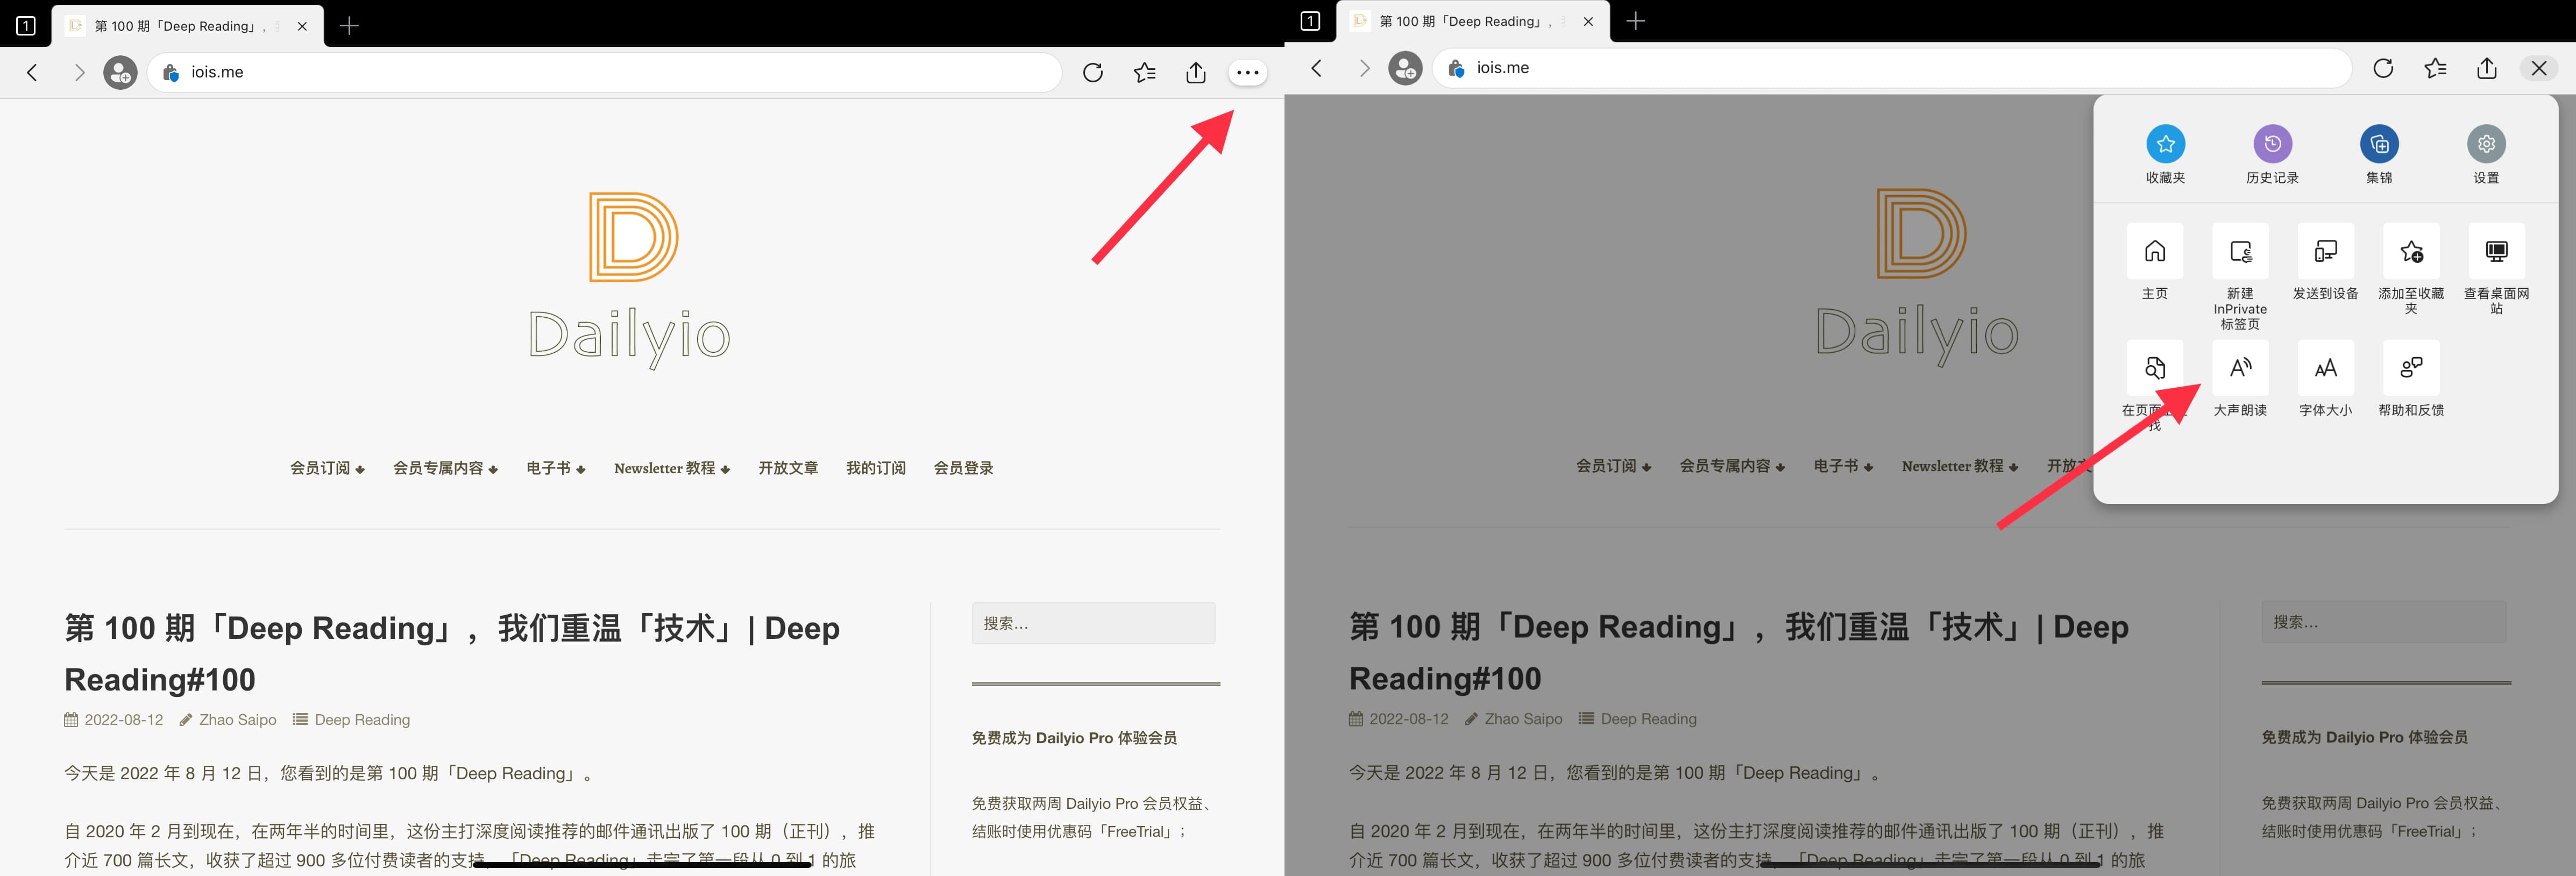Screen dimensions: 2576x876
Task: Open 帮助和反馈 in the popup
Action: (x=2411, y=378)
